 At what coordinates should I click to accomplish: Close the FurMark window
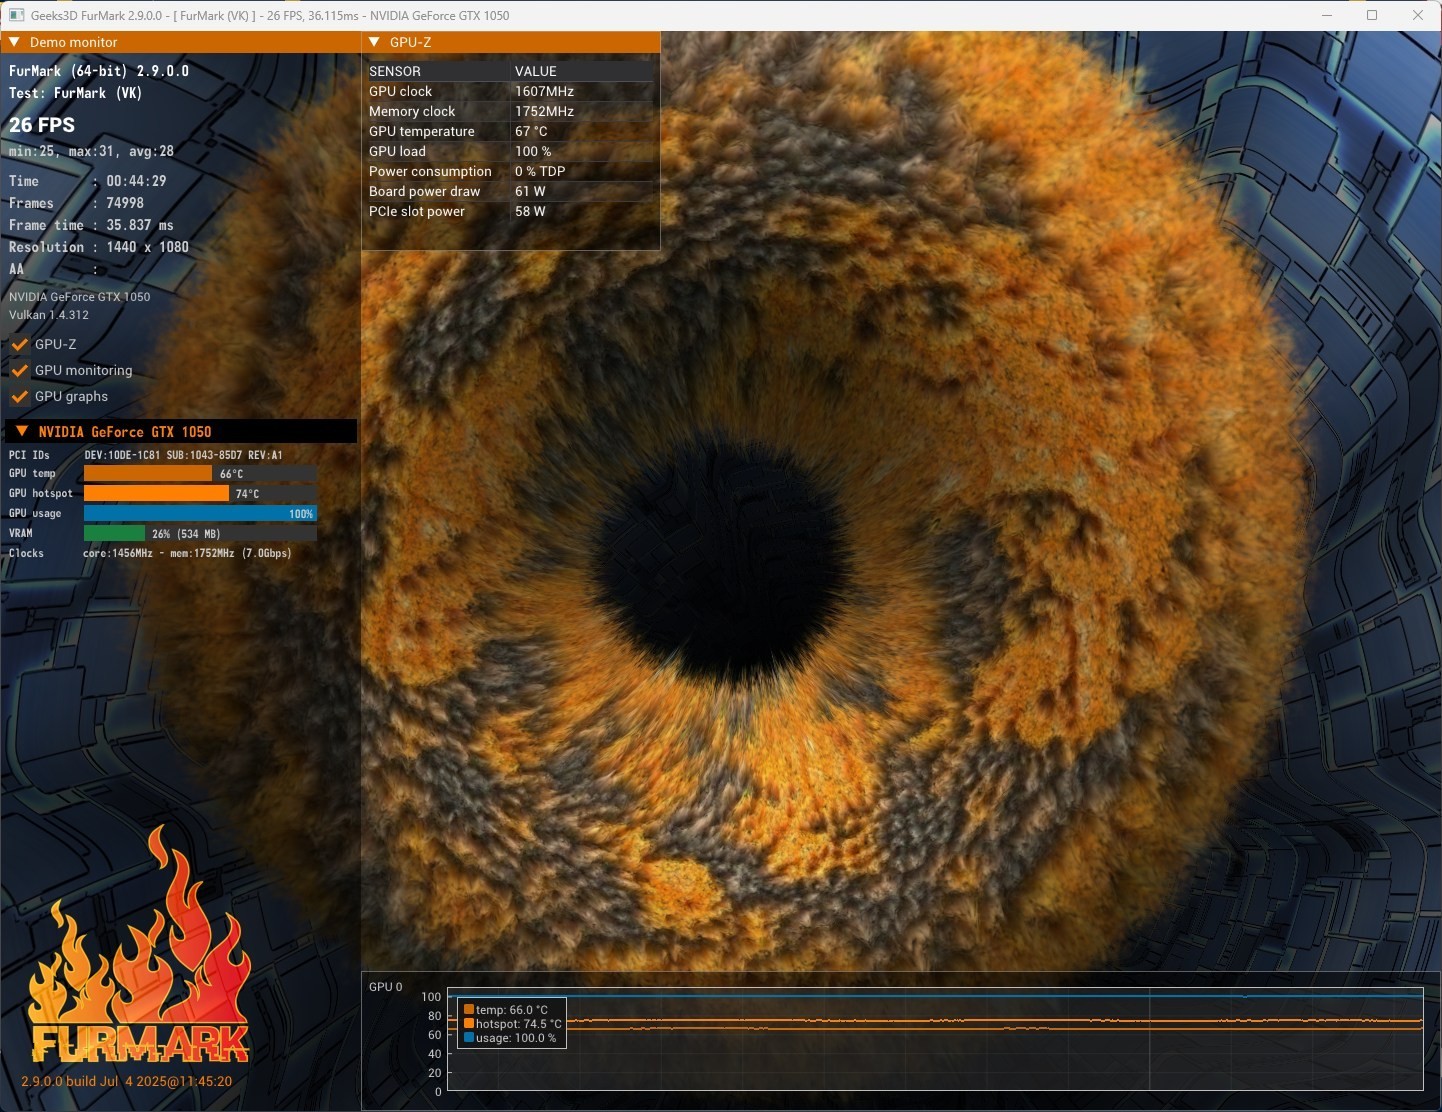click(x=1418, y=15)
